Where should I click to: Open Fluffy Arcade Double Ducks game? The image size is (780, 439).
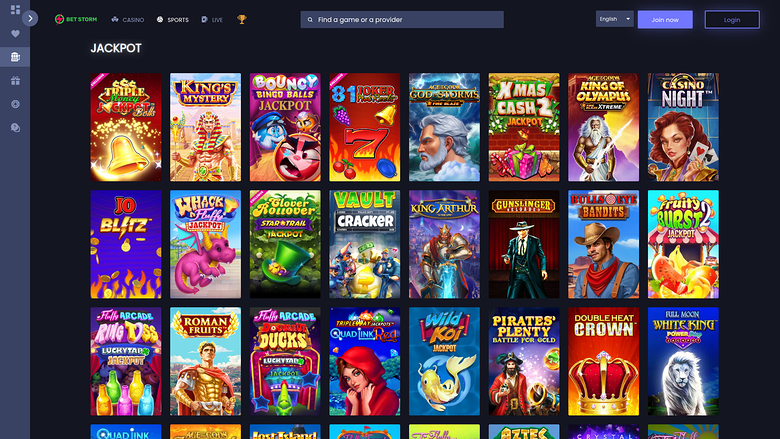(x=285, y=361)
